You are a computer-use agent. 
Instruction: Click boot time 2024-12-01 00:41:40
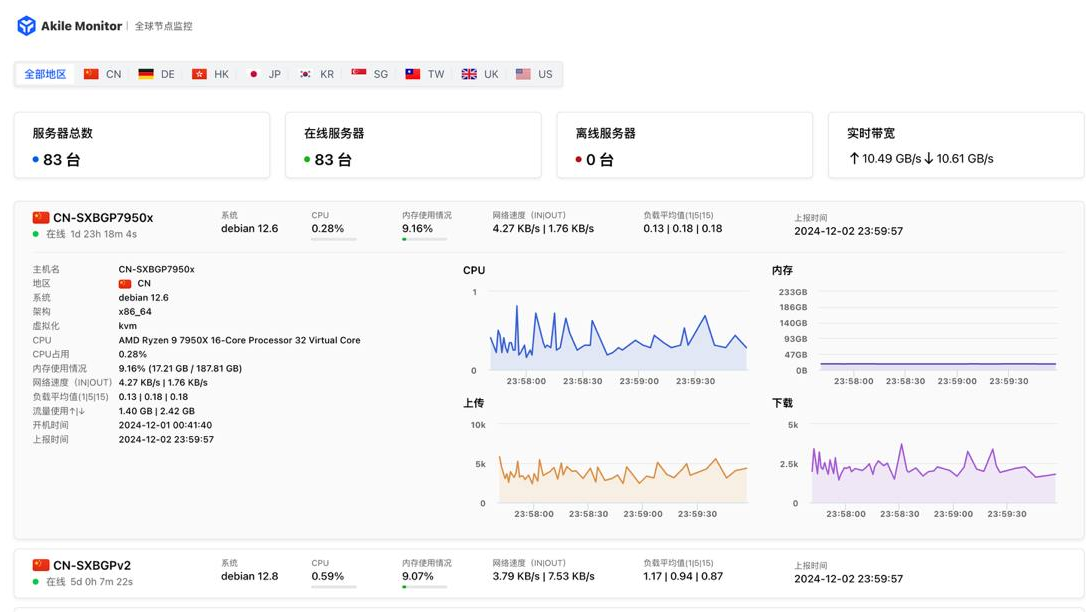[x=165, y=425]
